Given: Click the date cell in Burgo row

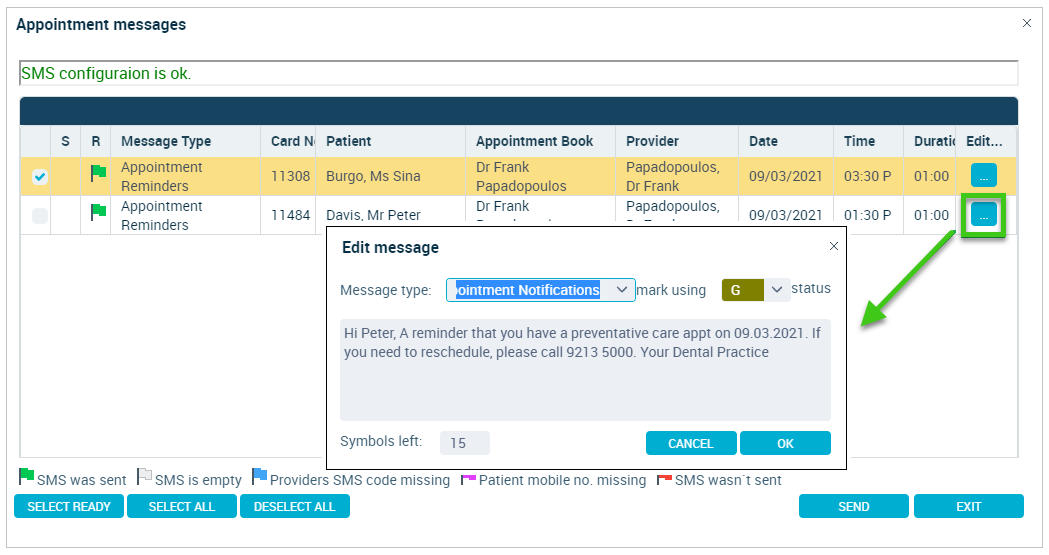Looking at the screenshot, I should pos(785,177).
